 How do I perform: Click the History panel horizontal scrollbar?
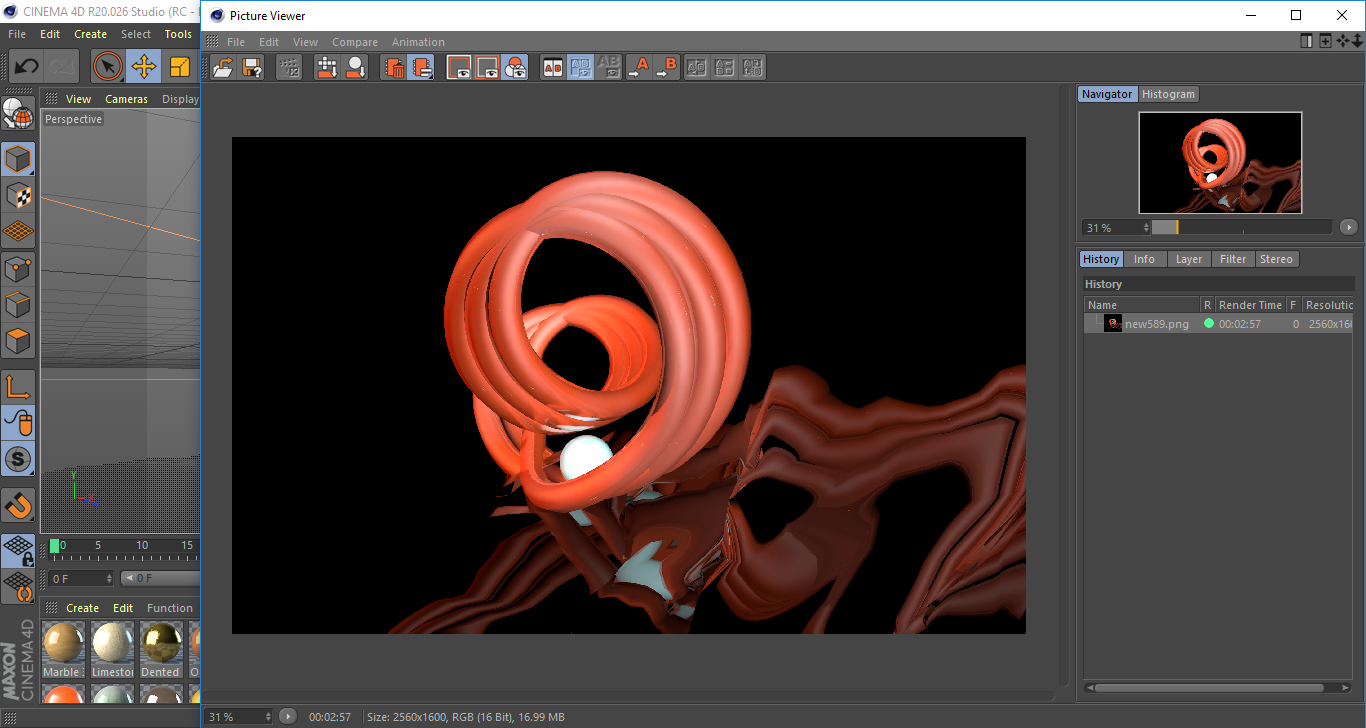(1209, 688)
